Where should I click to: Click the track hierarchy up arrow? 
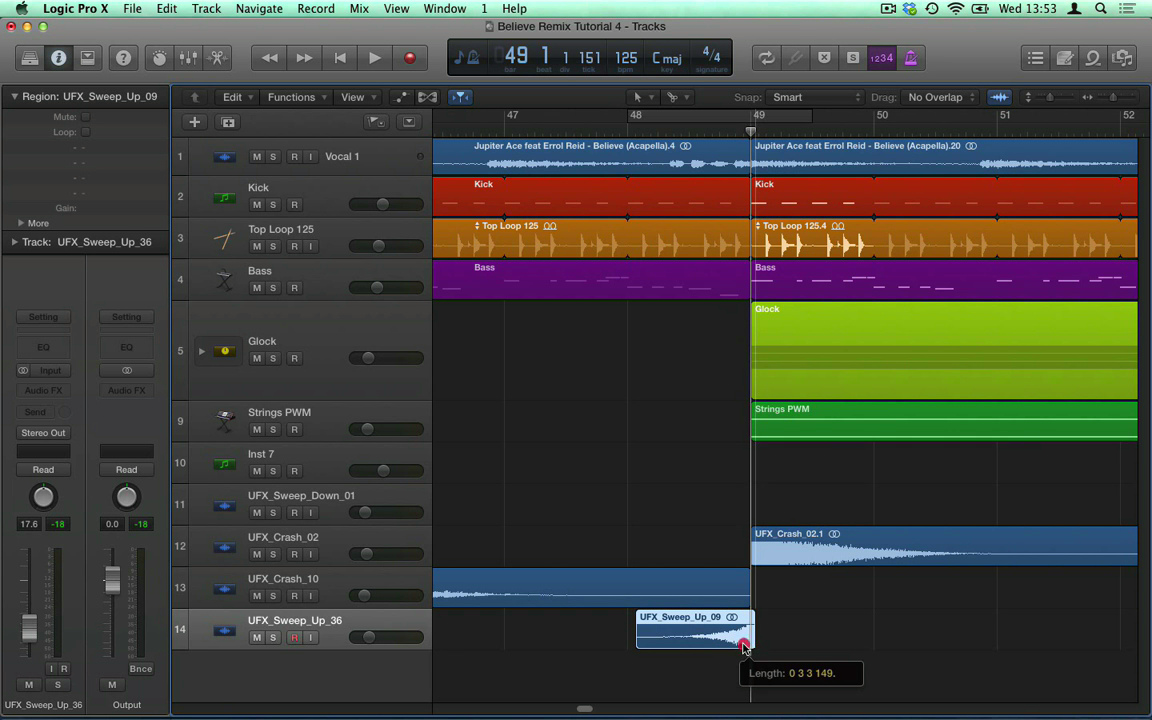195,97
